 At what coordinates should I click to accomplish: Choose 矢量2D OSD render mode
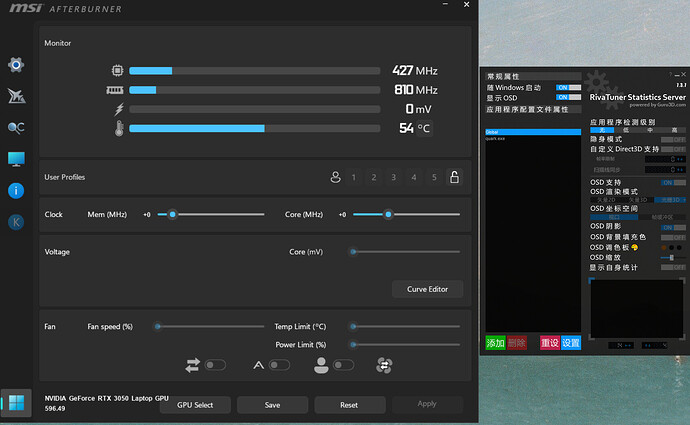[x=606, y=200]
